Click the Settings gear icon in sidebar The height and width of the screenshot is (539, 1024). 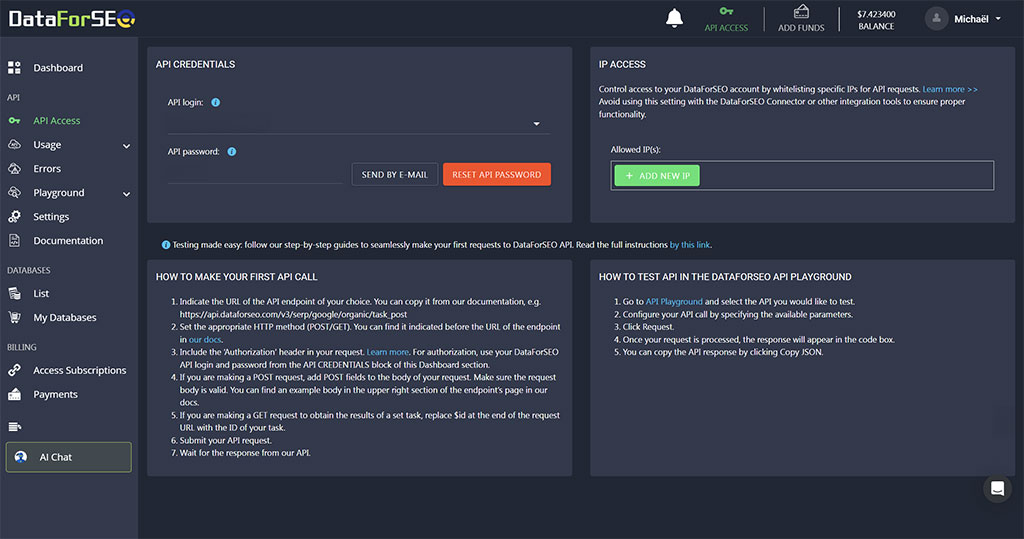14,216
